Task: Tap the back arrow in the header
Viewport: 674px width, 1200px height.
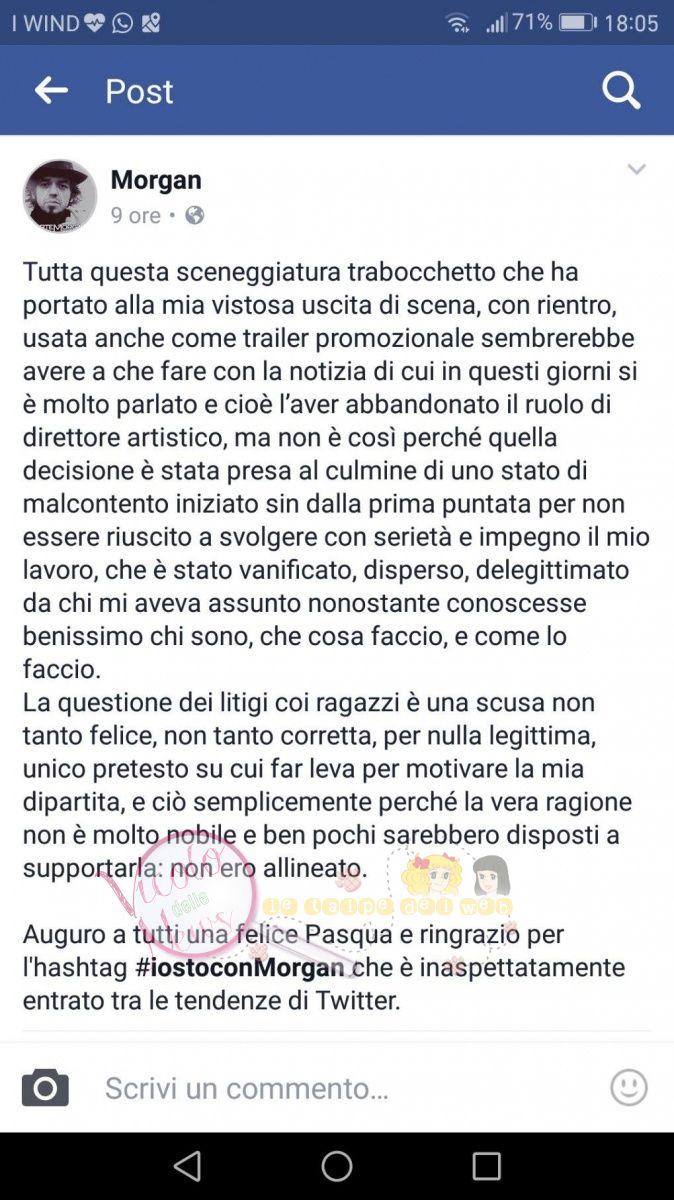Action: click(51, 91)
